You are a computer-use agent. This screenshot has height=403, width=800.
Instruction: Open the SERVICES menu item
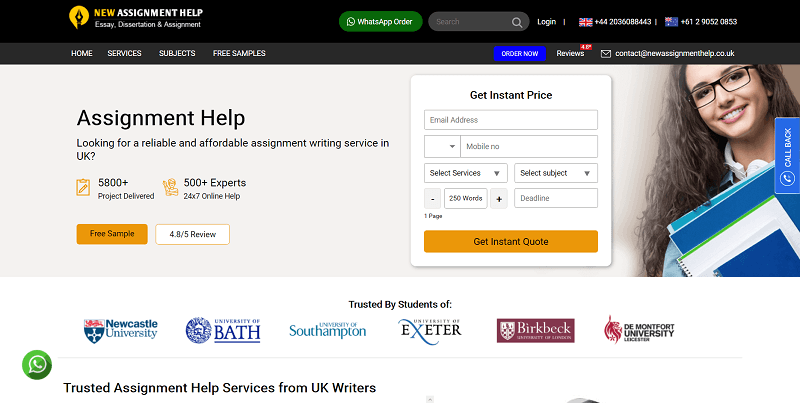coord(125,53)
